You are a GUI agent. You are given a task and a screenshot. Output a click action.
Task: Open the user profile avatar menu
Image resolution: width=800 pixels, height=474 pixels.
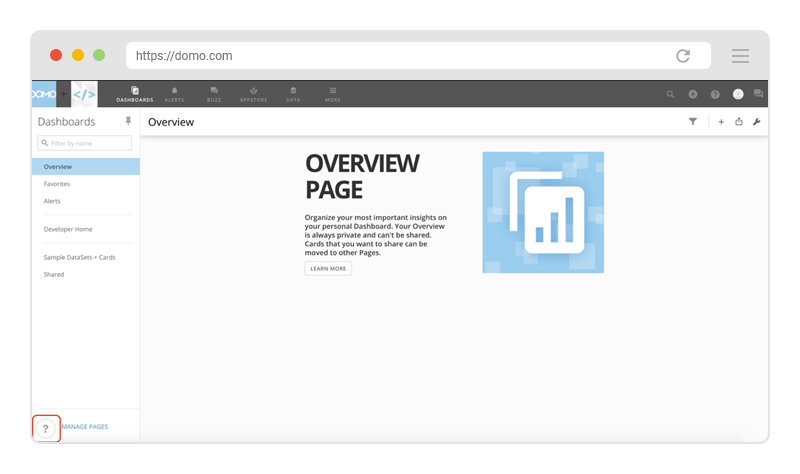(738, 94)
